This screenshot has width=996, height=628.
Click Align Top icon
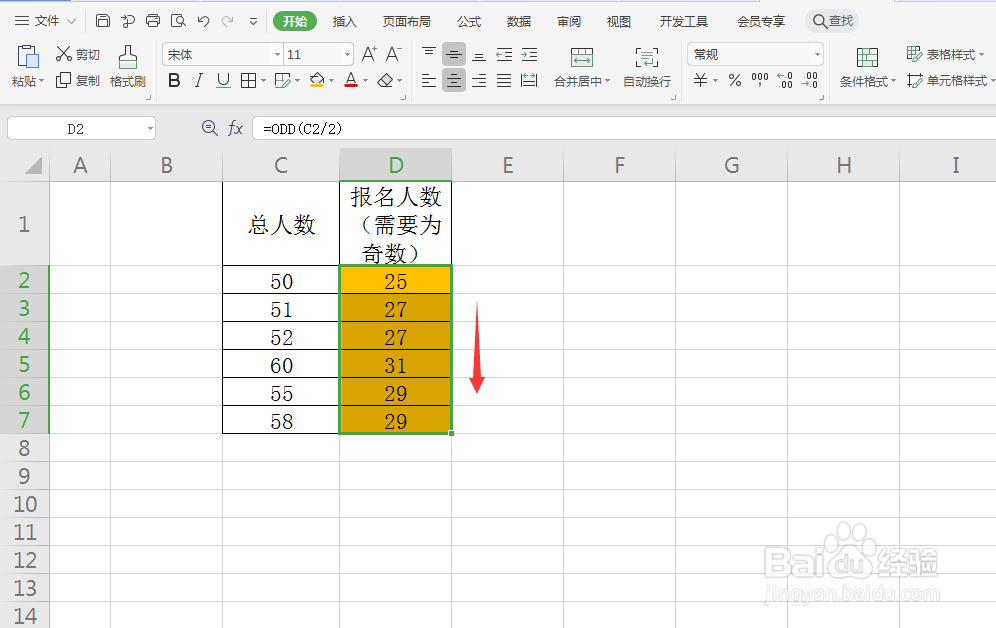click(429, 54)
